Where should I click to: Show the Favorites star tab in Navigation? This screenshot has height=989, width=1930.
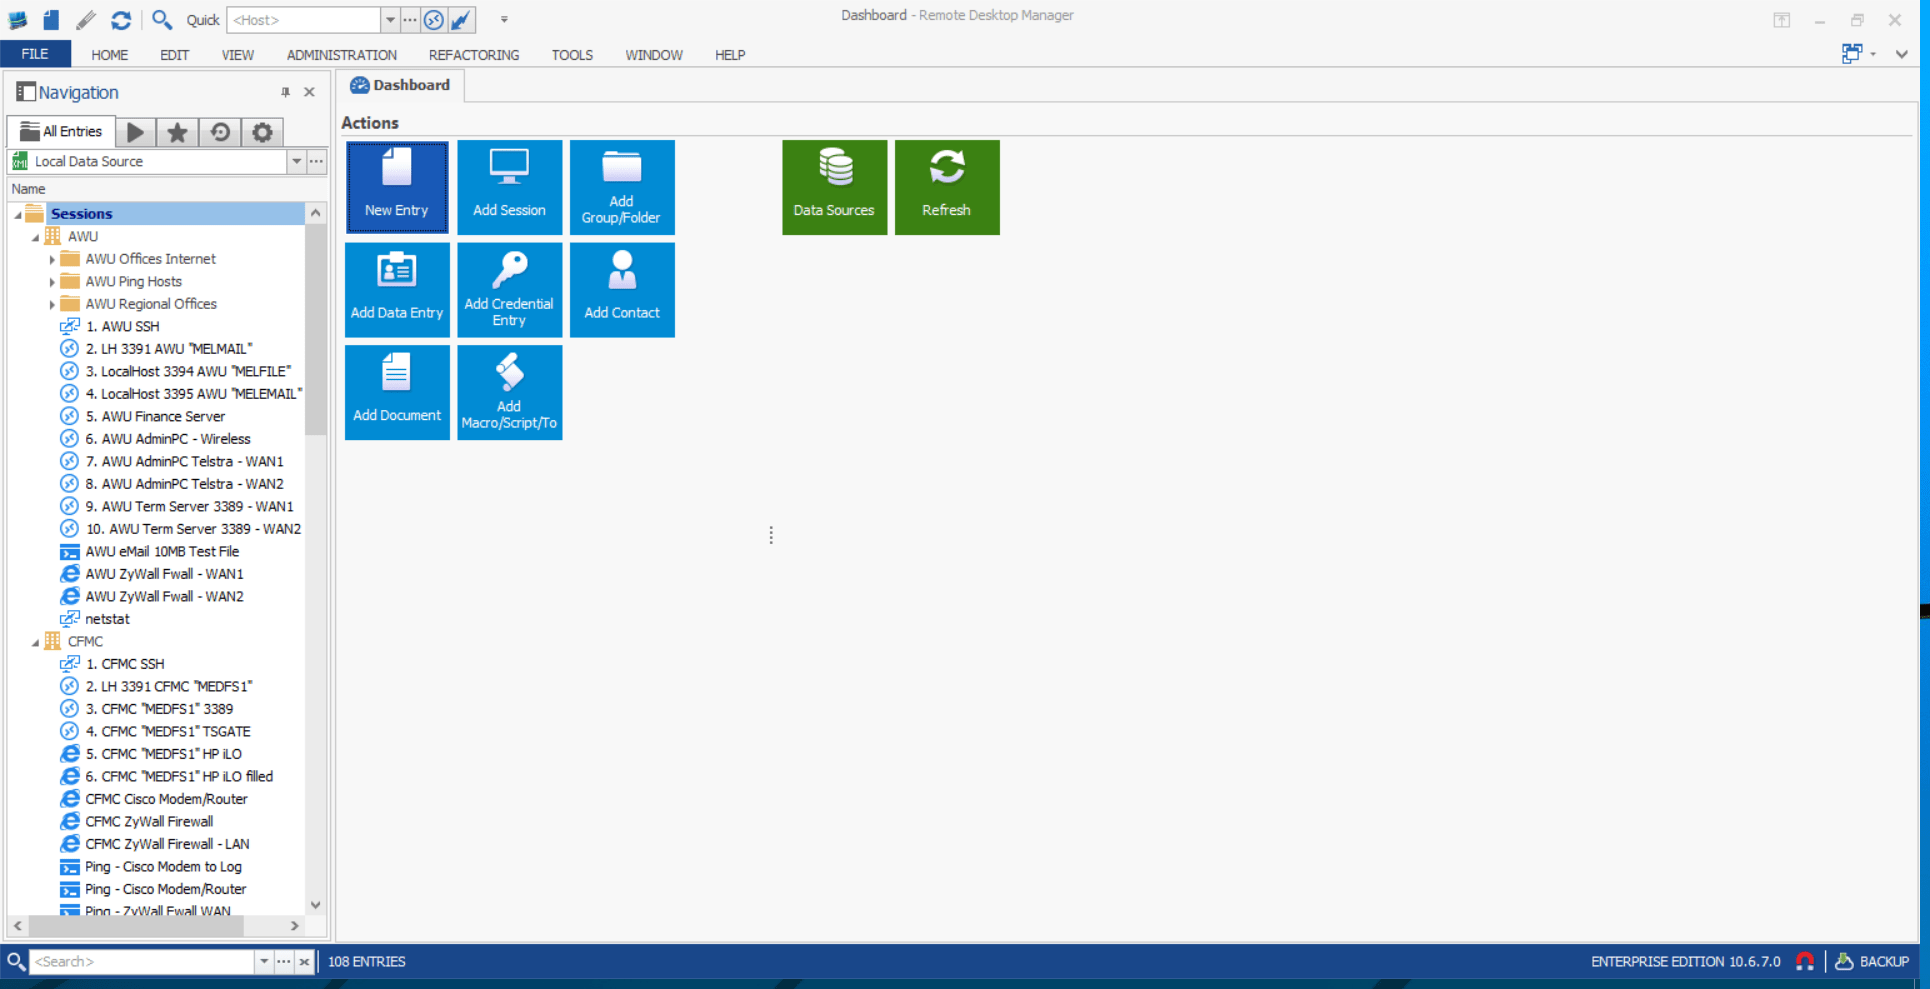coord(177,132)
